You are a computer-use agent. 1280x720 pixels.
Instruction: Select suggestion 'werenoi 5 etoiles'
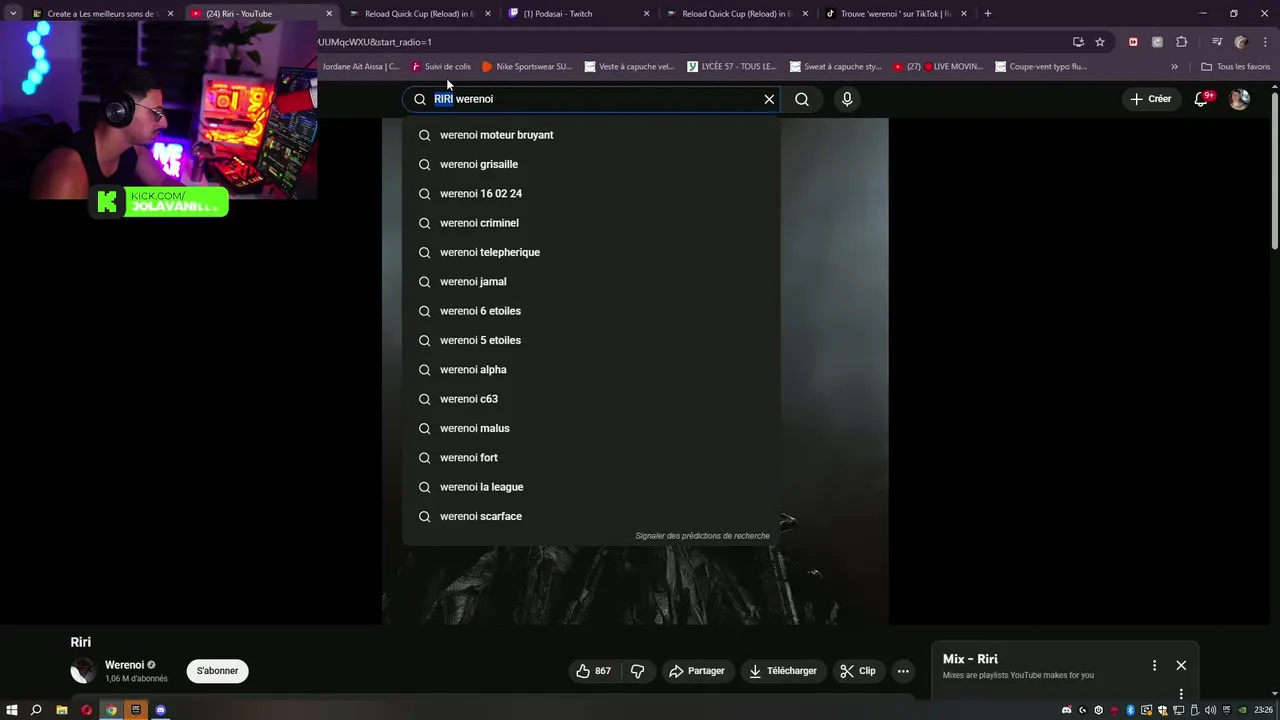[591, 340]
